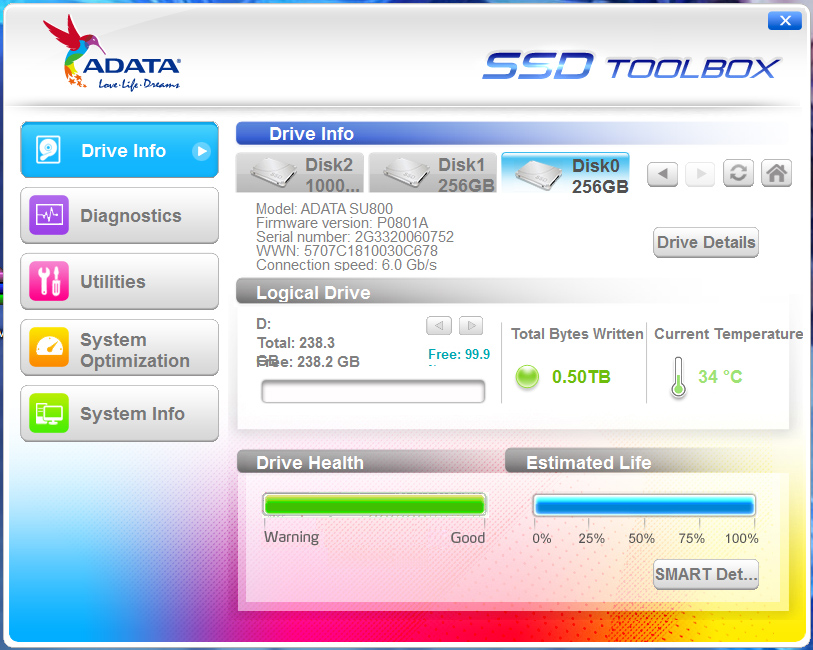Click the SSD TOOLBOX title logo
This screenshot has width=813, height=650.
[631, 66]
